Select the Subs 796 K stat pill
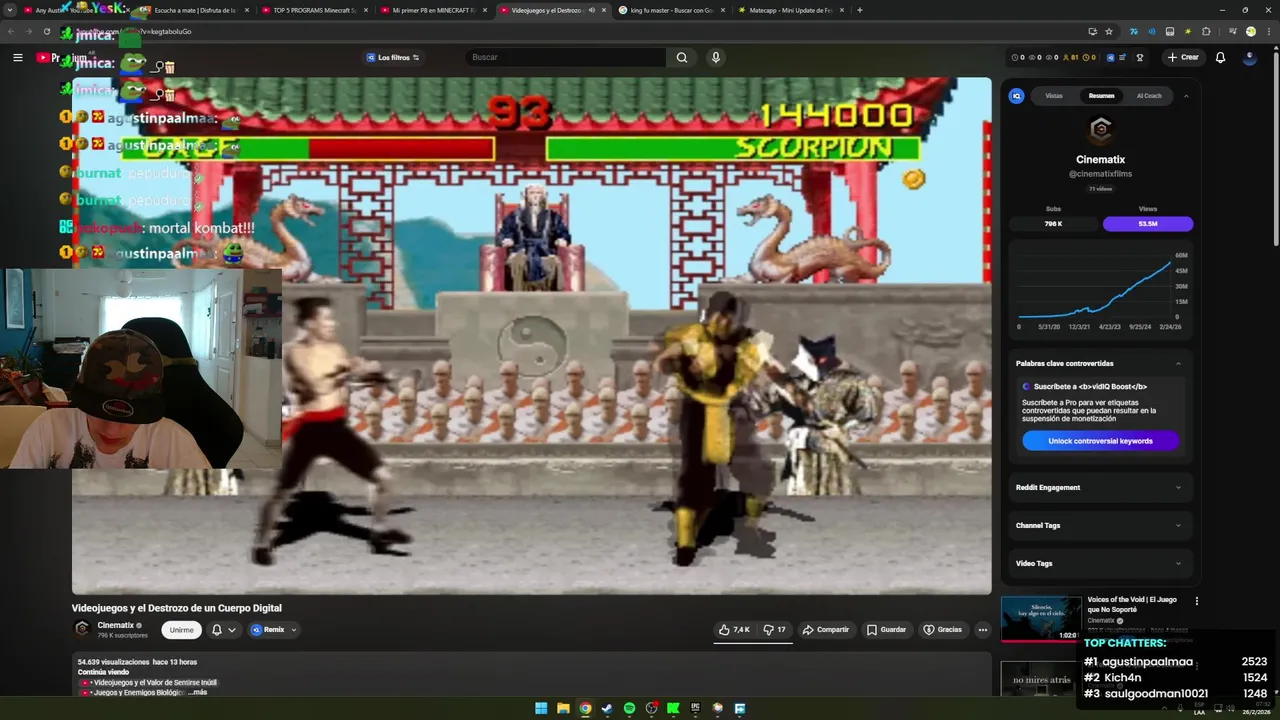 coord(1053,223)
